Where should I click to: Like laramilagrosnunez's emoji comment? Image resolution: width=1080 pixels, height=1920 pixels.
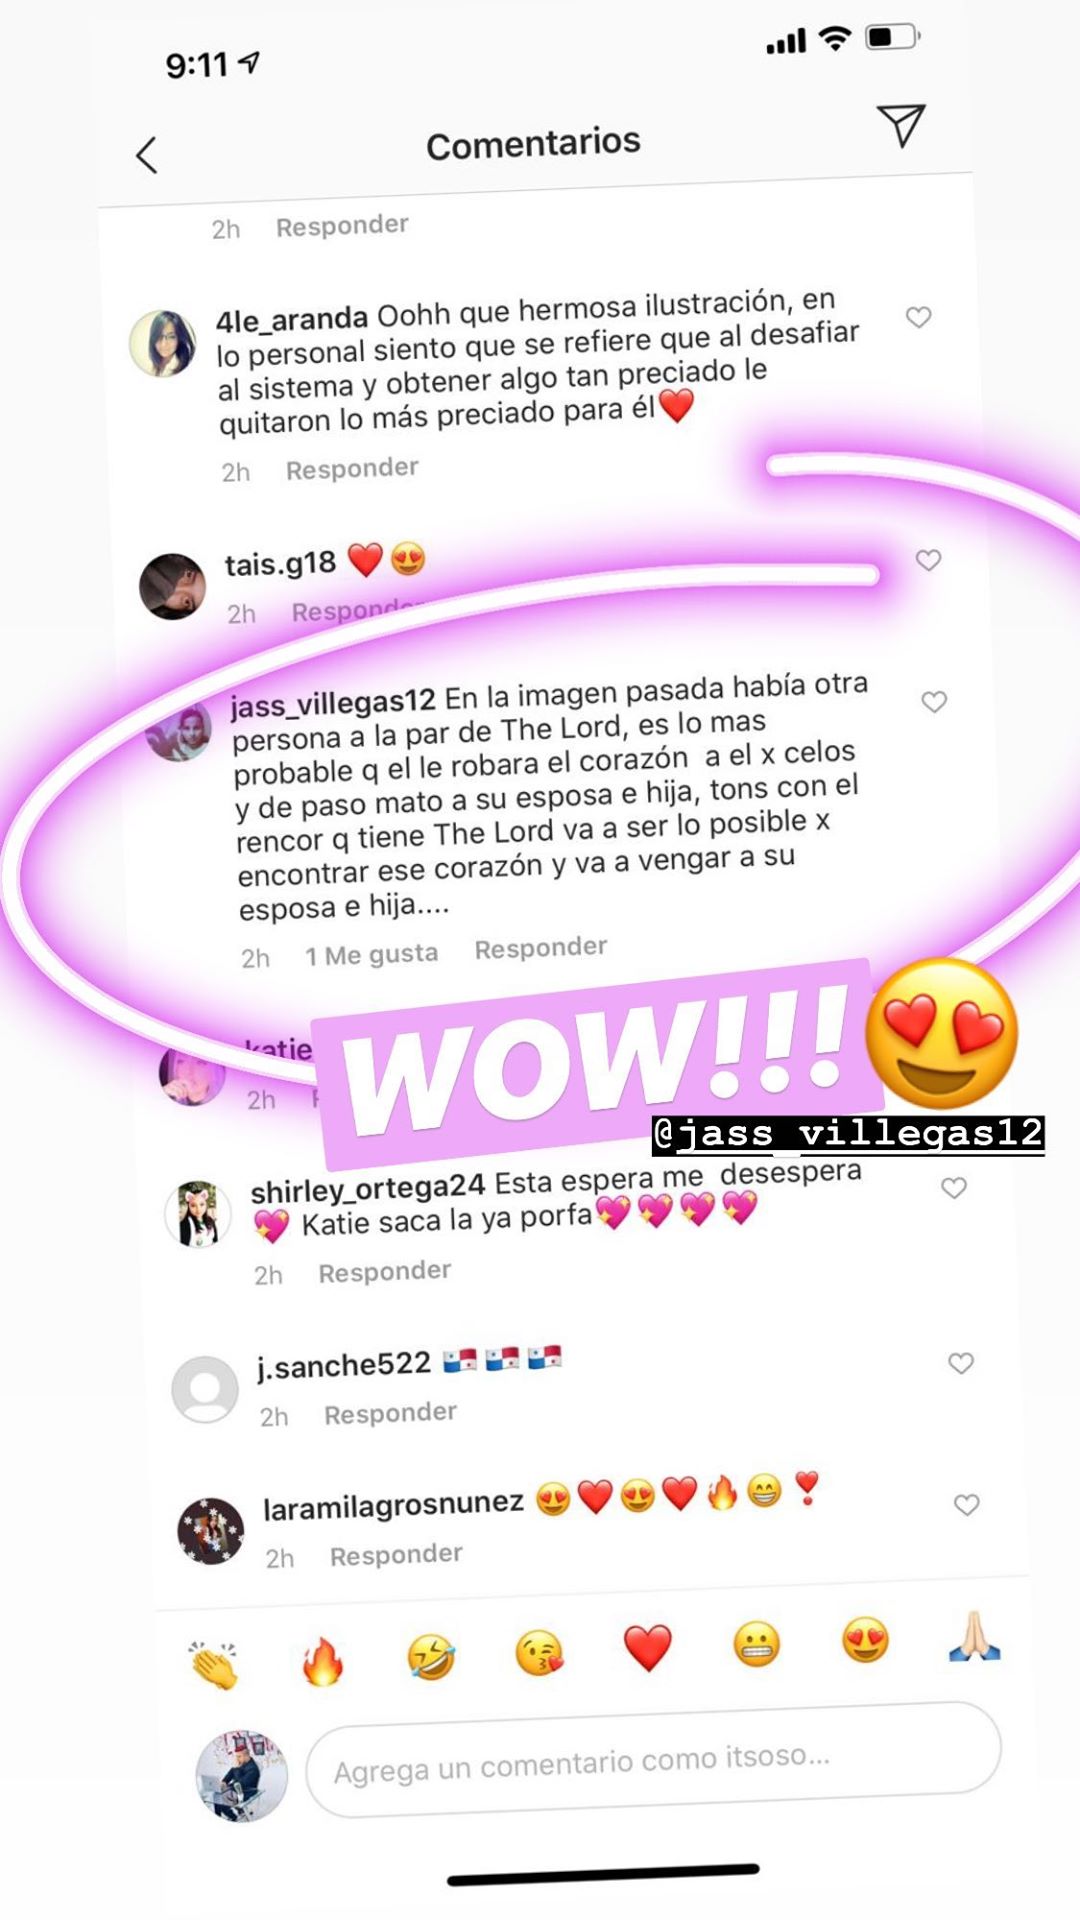pyautogui.click(x=966, y=1505)
